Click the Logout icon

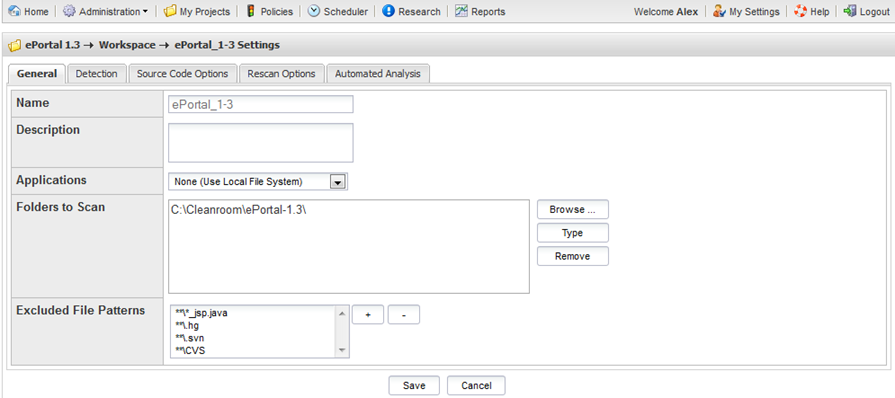(x=850, y=11)
